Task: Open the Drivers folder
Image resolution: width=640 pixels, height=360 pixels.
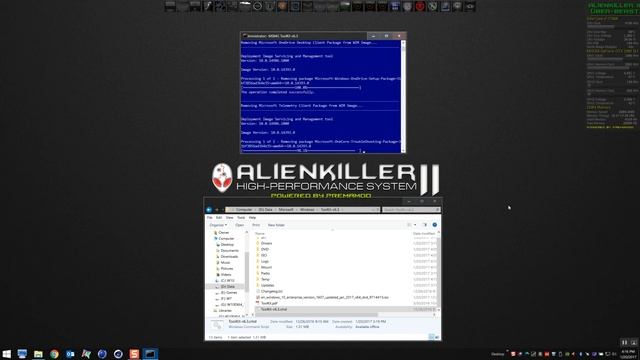Action: point(266,243)
